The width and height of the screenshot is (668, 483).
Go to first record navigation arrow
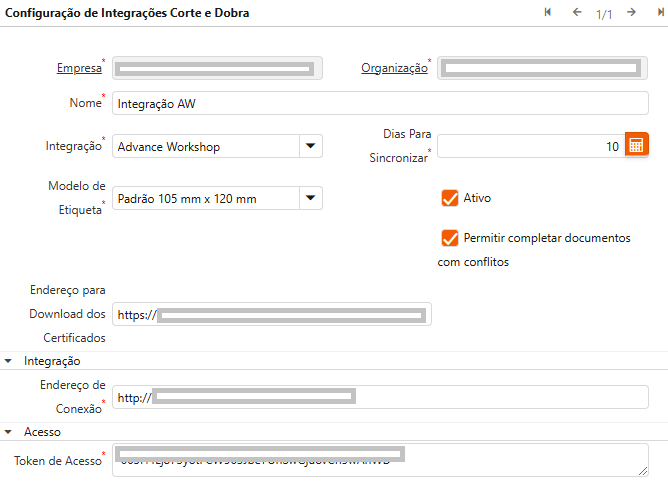coord(548,13)
